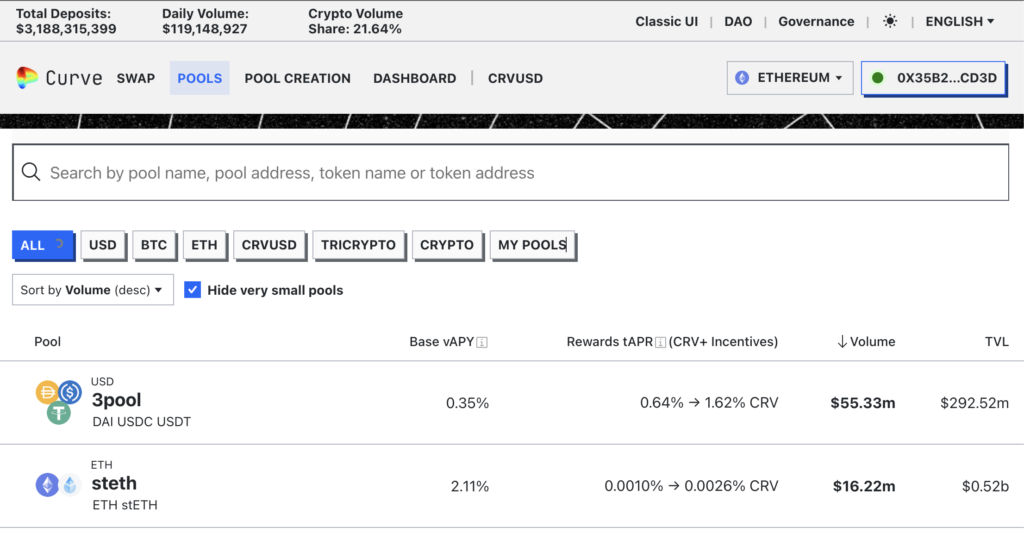The image size is (1024, 533).
Task: Filter pools by BTC
Action: pyautogui.click(x=153, y=245)
